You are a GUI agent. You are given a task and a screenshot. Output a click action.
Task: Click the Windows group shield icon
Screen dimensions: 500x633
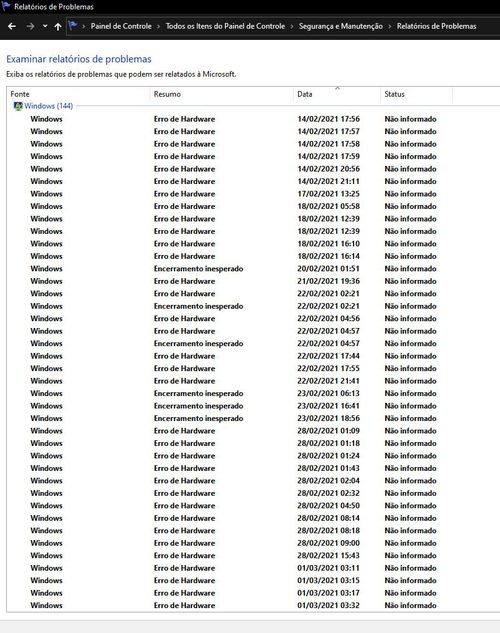pyautogui.click(x=18, y=106)
